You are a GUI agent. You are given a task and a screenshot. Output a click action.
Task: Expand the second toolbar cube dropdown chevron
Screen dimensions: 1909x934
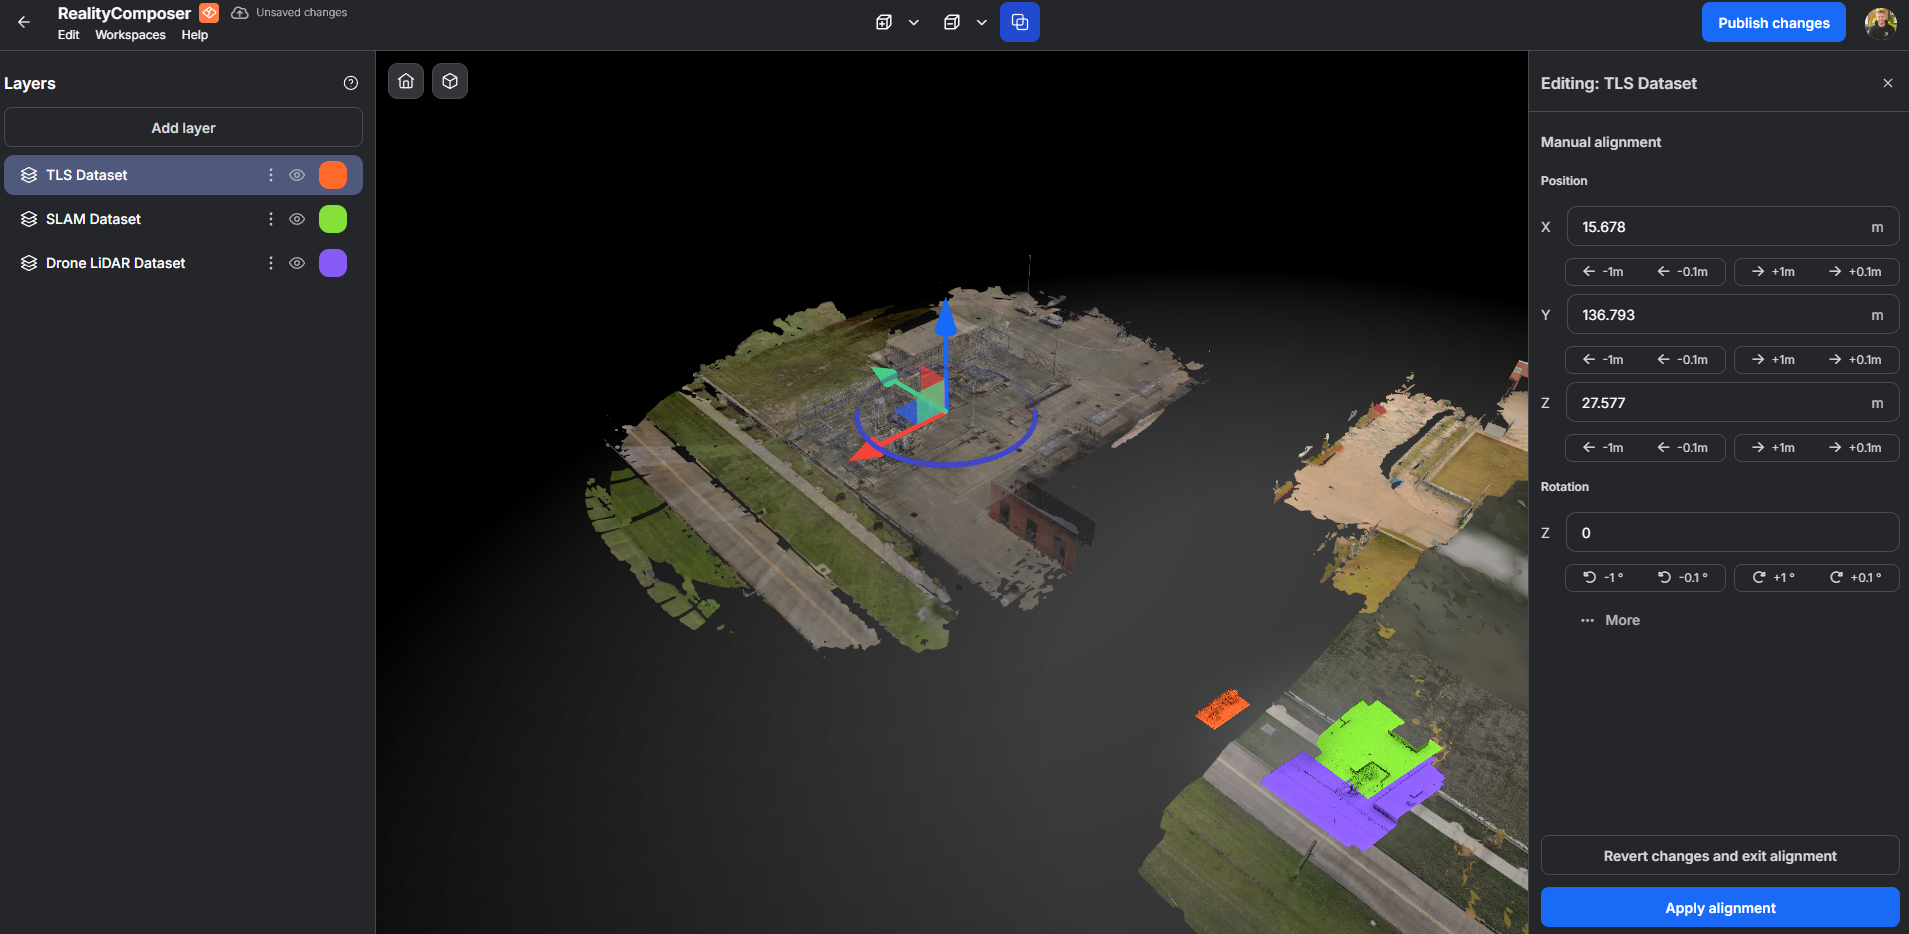(x=981, y=23)
